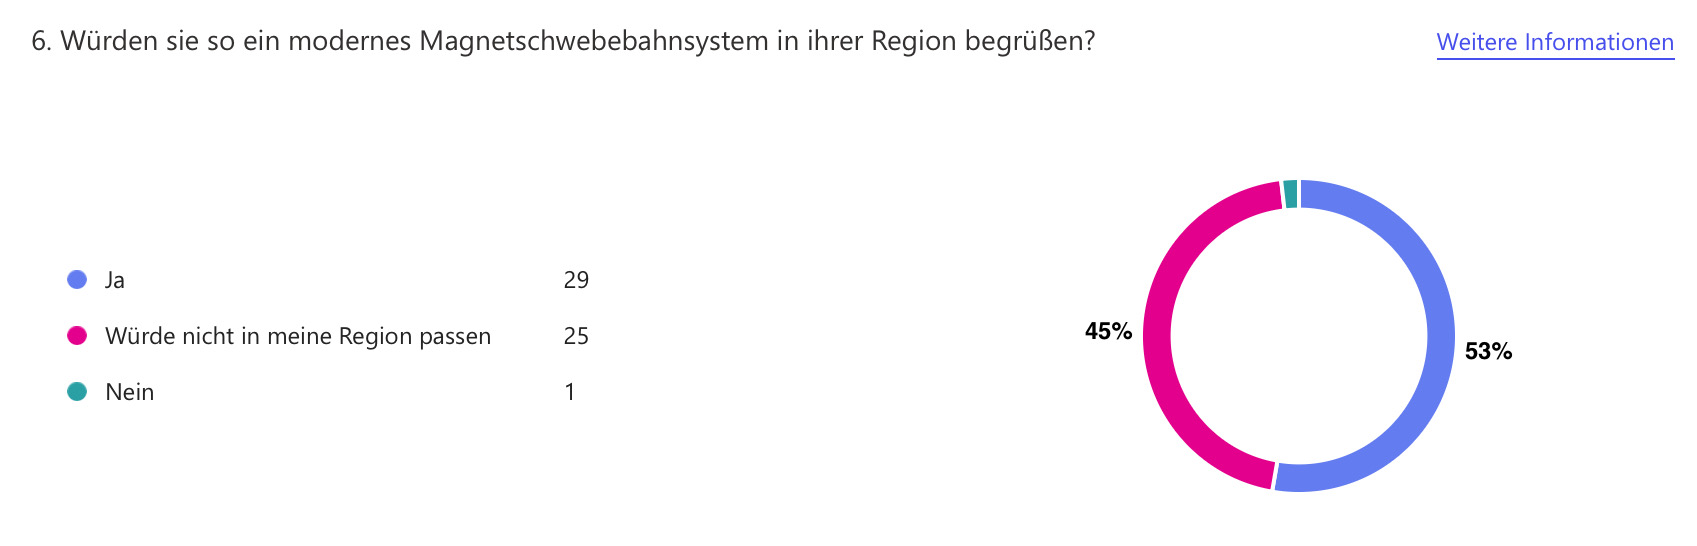
Task: Click the pink legend dot
Action: (77, 335)
